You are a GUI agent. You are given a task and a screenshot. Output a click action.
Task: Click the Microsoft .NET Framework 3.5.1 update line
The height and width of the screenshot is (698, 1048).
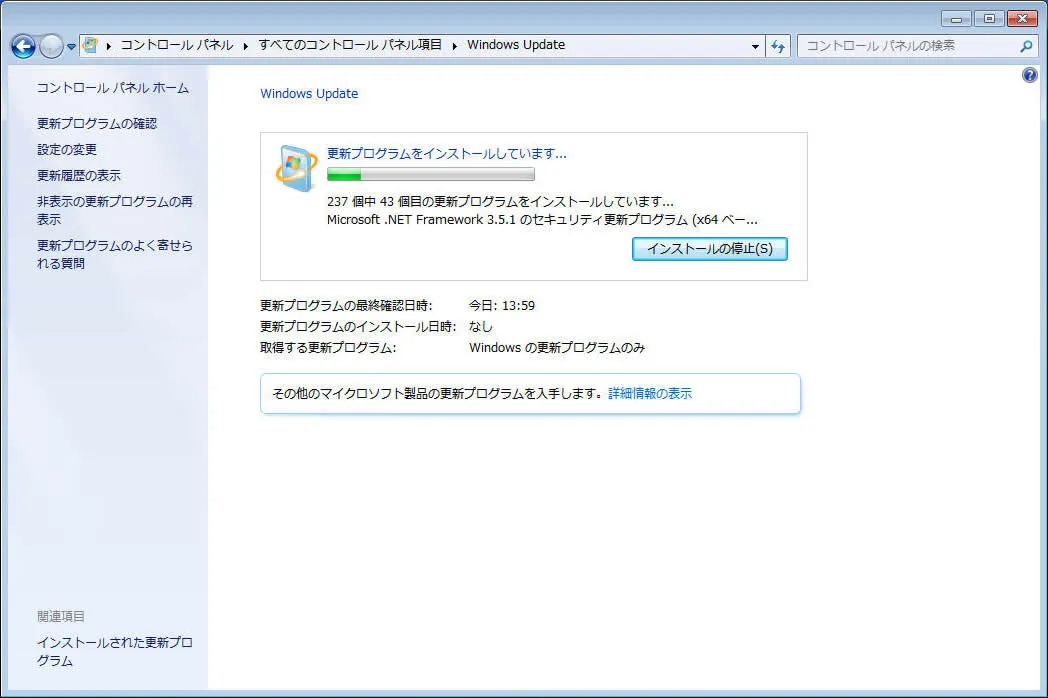pos(542,219)
